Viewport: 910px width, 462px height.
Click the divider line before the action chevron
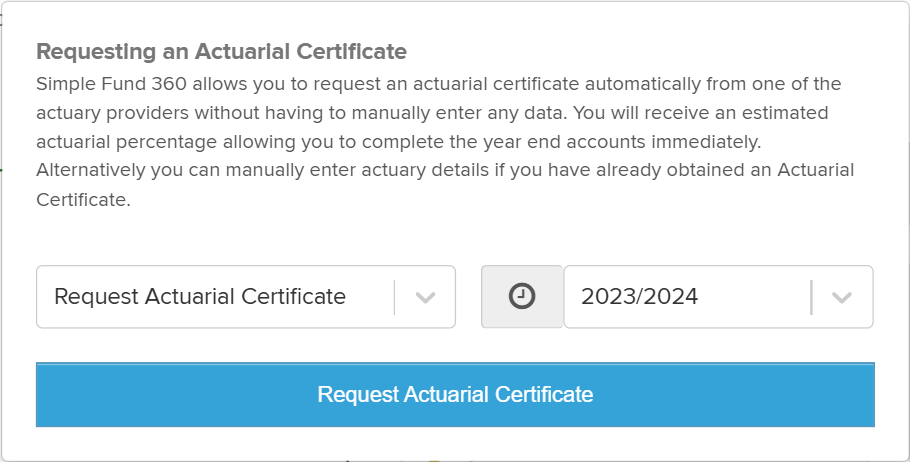(394, 297)
